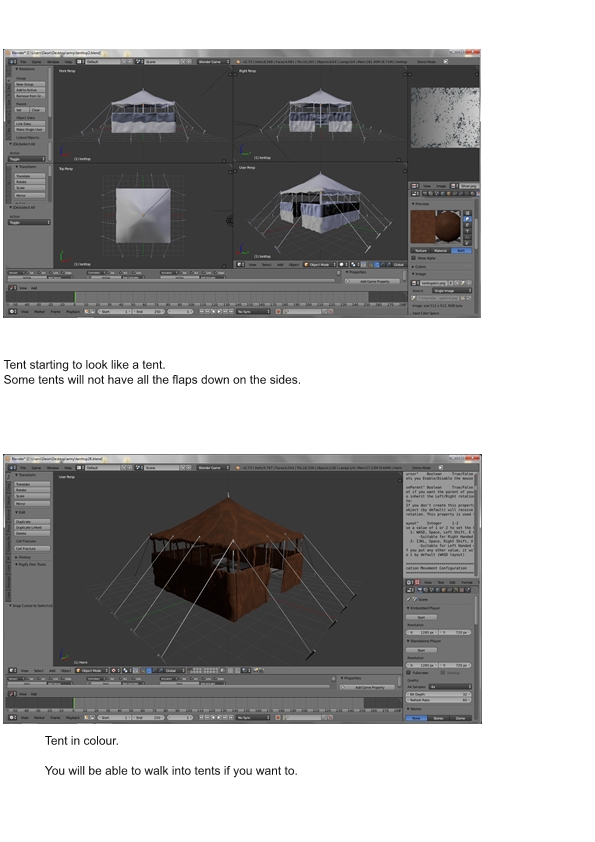Click record keyframe button in white-tent timeline

coord(277,311)
